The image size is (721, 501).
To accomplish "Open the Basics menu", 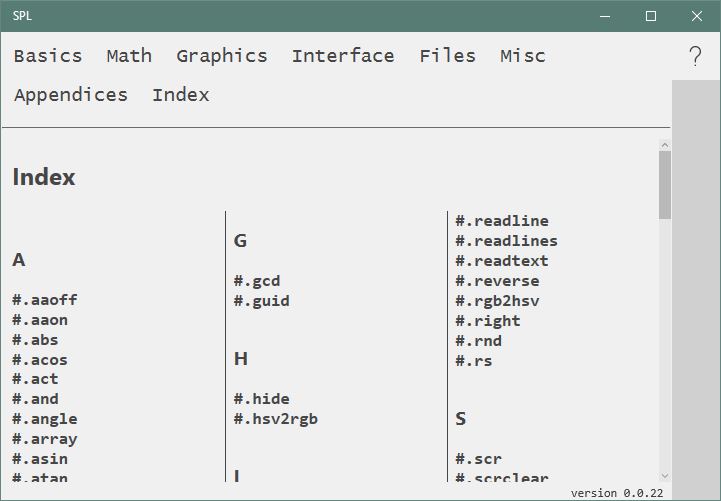I will [48, 56].
